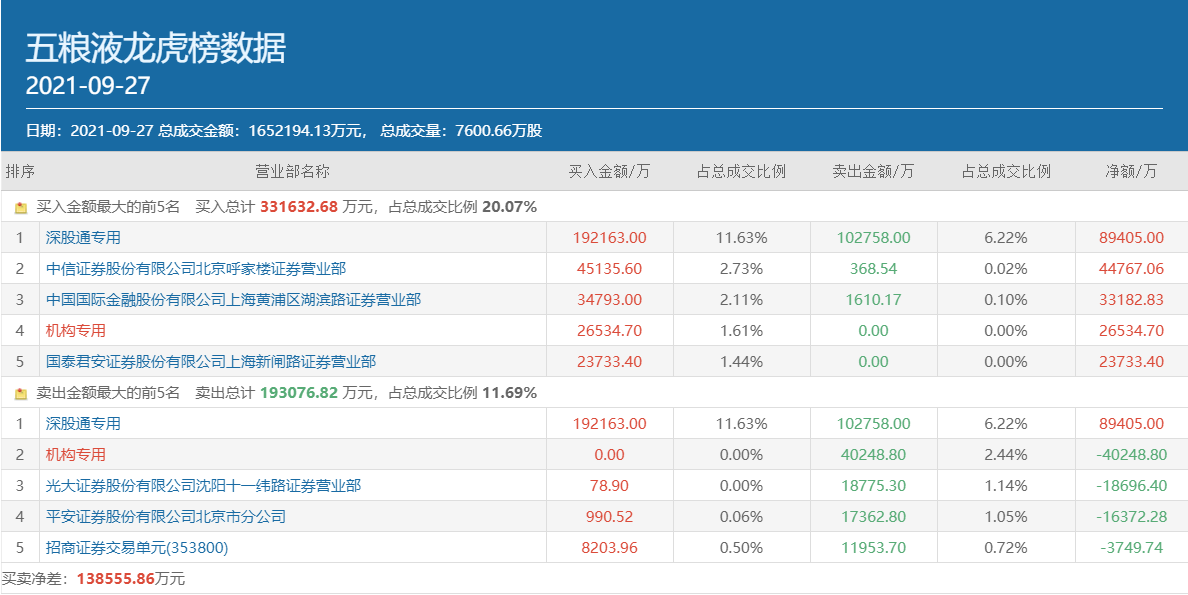Click the 买入金额/万 column header
The width and height of the screenshot is (1188, 595).
[x=609, y=171]
